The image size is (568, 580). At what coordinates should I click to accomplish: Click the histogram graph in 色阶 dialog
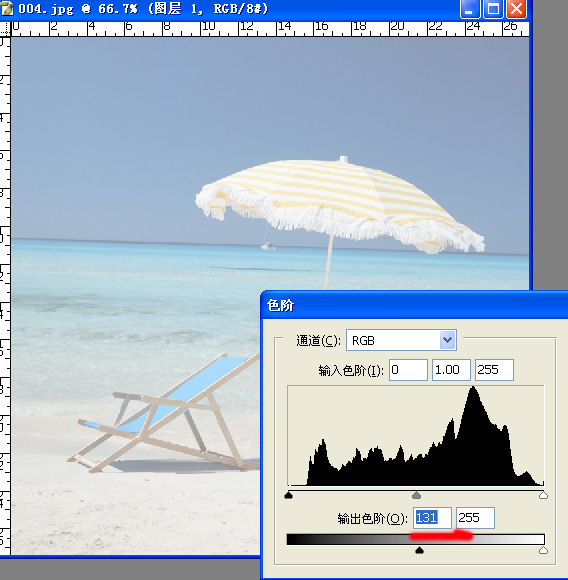point(416,436)
